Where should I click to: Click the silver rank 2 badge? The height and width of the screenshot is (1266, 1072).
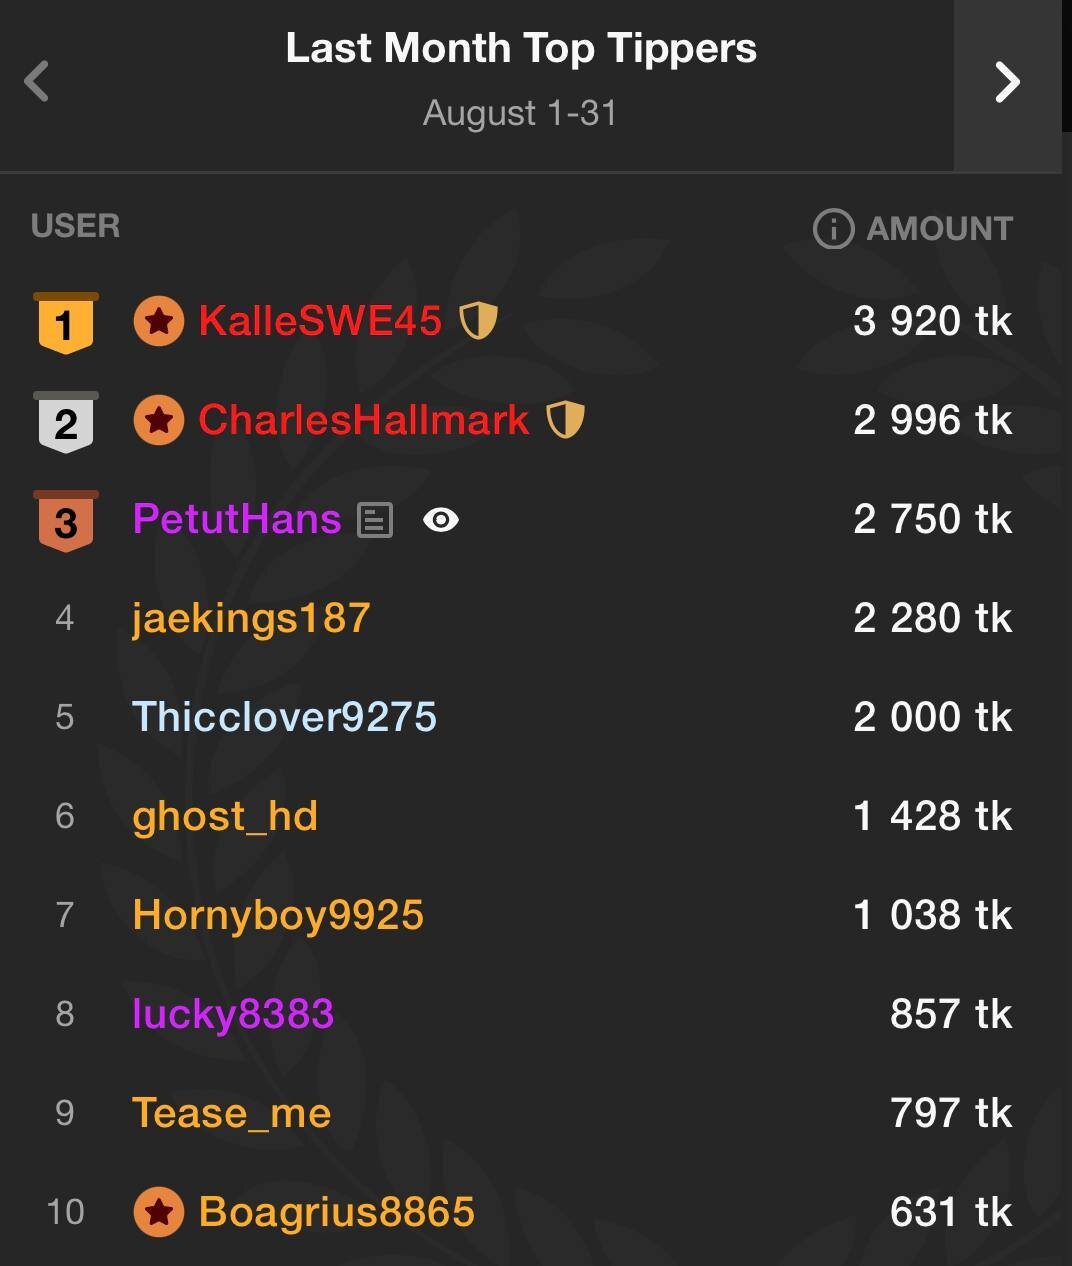click(66, 422)
